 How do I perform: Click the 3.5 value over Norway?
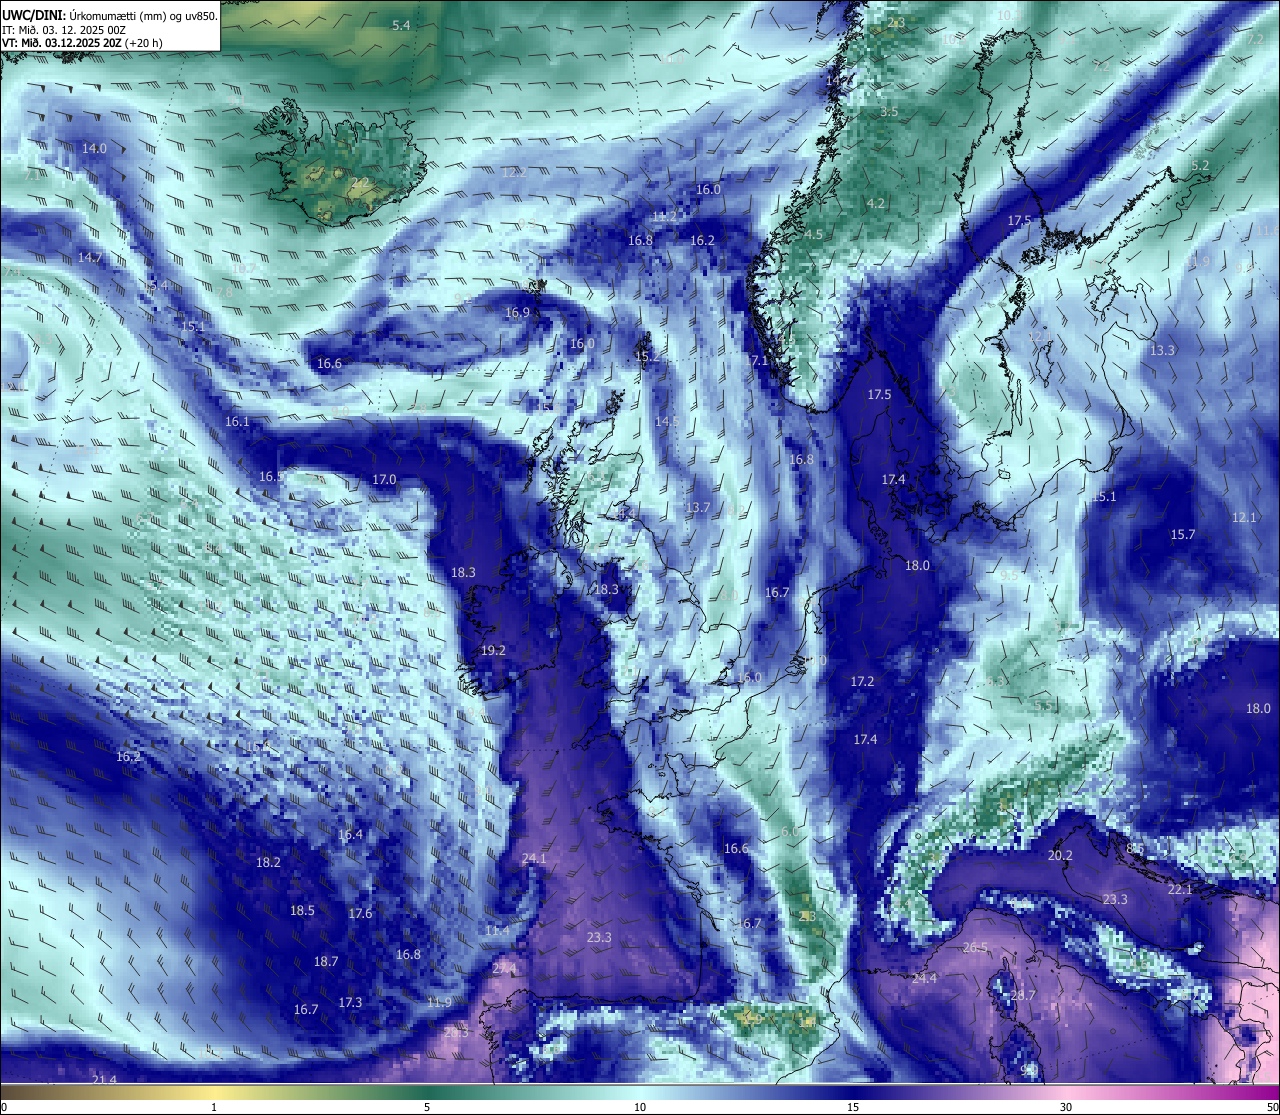click(x=889, y=111)
